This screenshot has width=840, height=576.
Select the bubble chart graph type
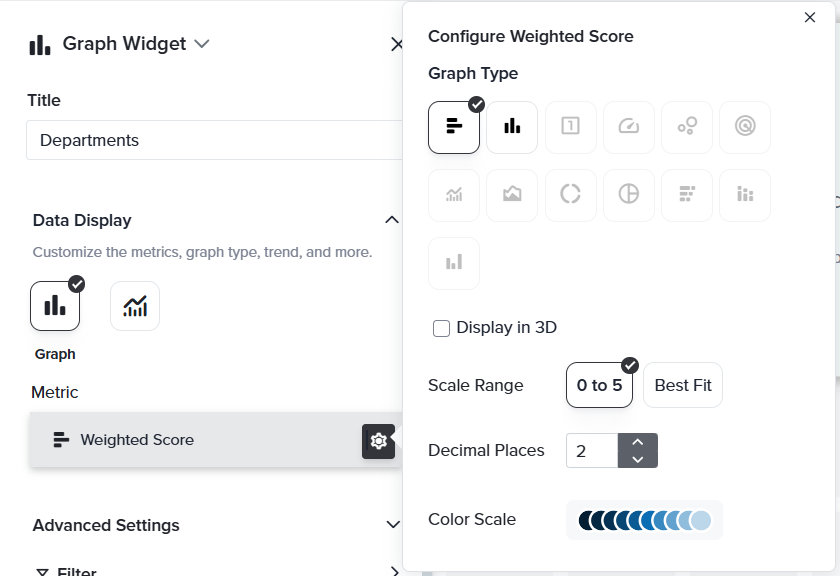[686, 127]
